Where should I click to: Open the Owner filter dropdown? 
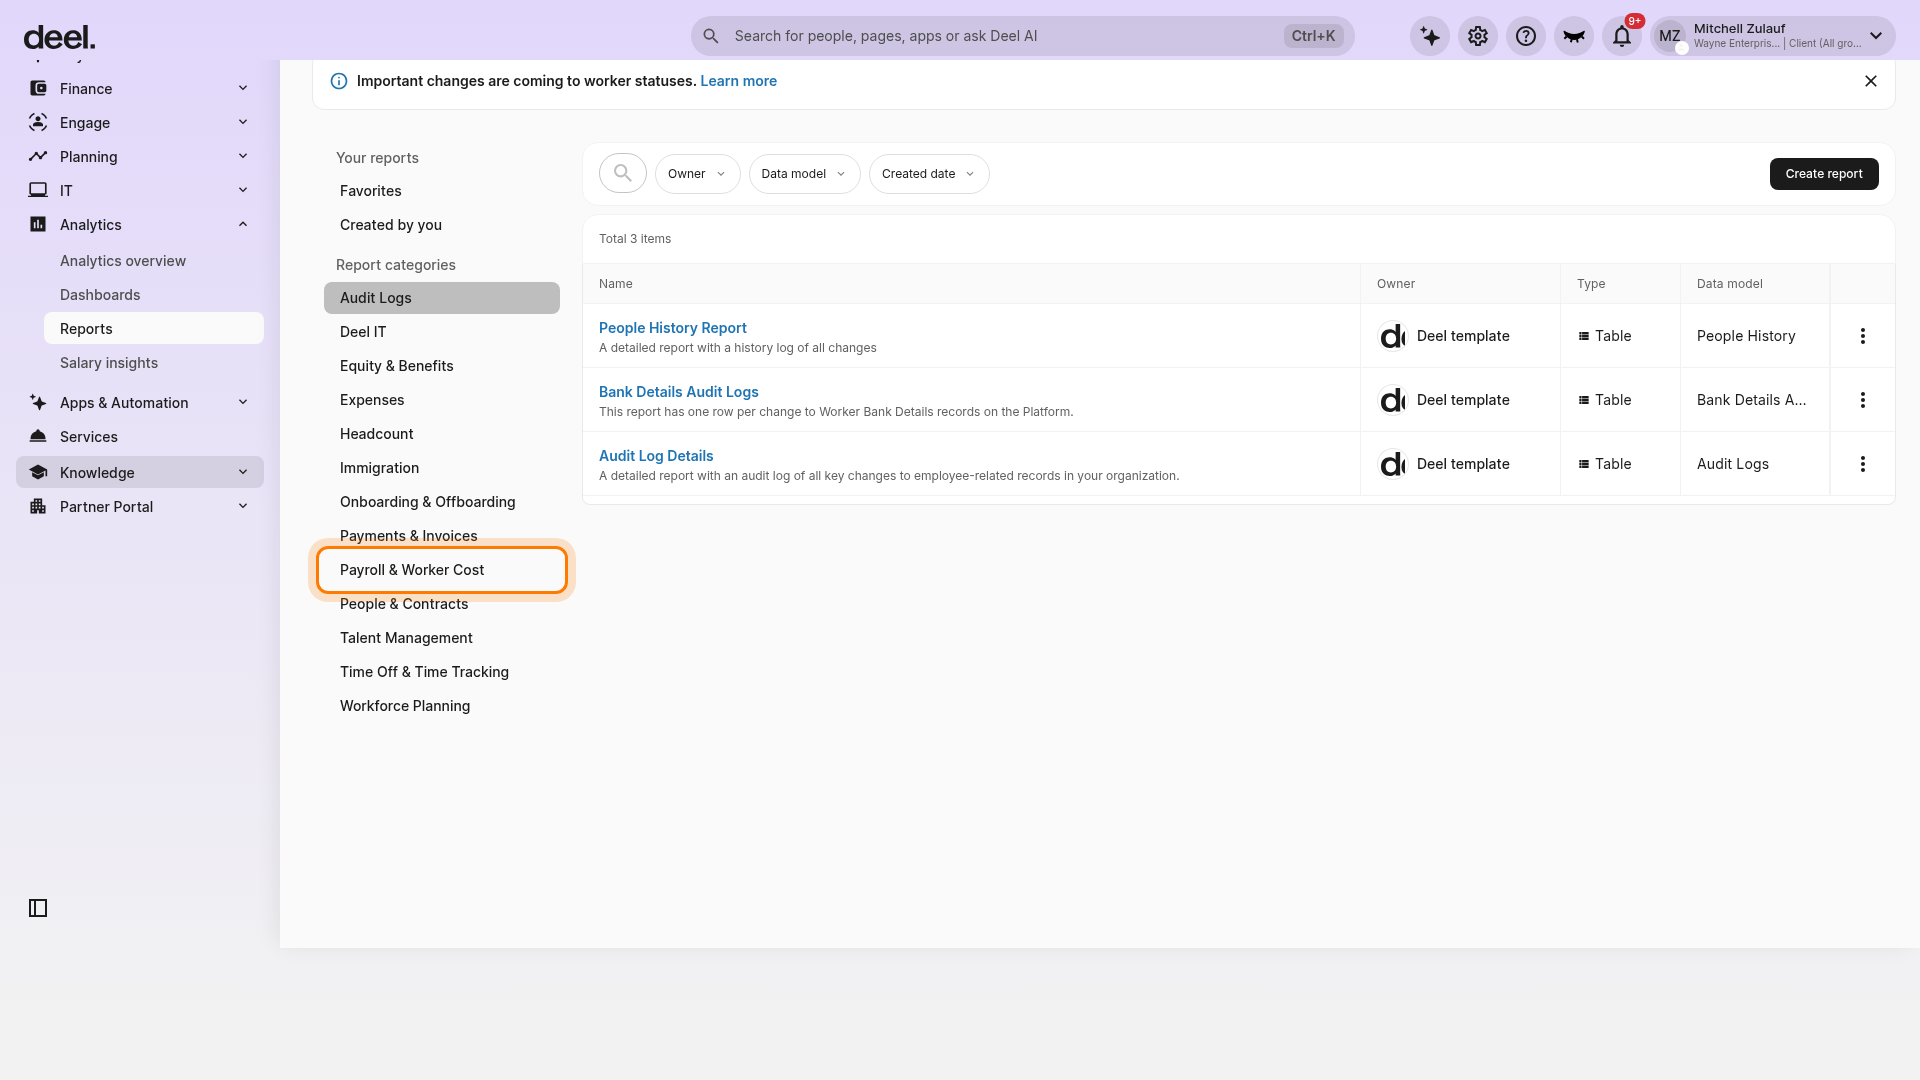click(x=697, y=174)
